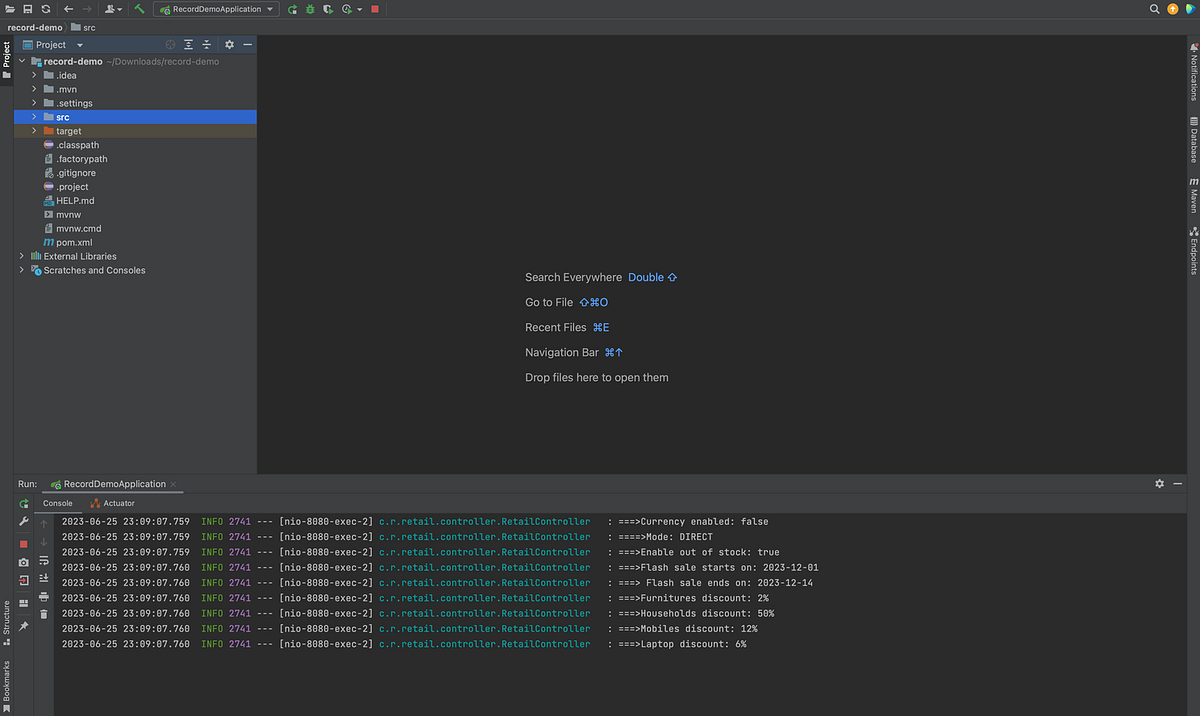Open the Maven tool window on right sidebar
Image resolution: width=1200 pixels, height=716 pixels.
tap(1193, 190)
